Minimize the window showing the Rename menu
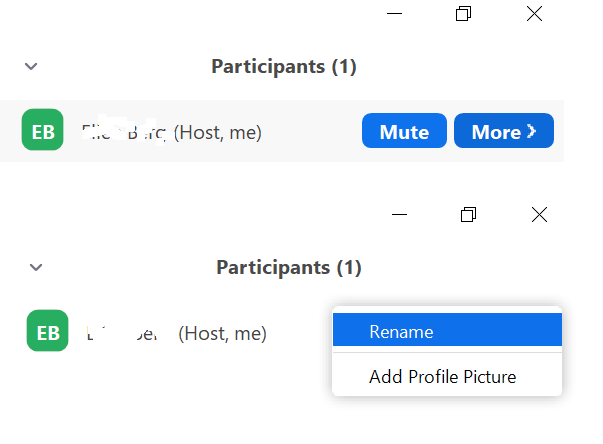This screenshot has height=444, width=603. point(399,215)
